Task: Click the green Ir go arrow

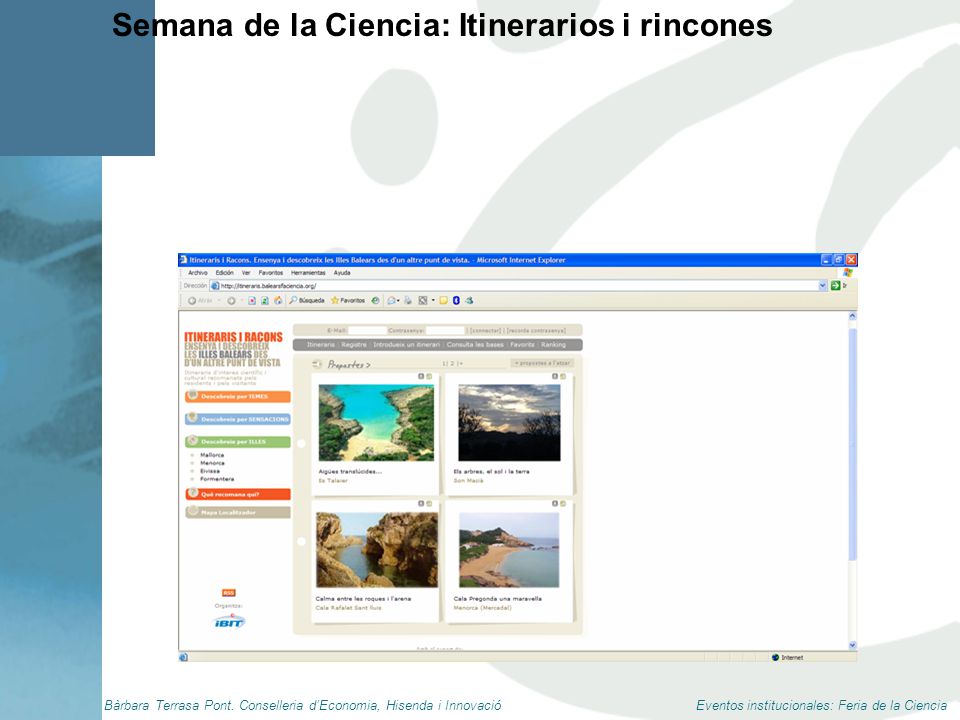Action: (x=834, y=286)
